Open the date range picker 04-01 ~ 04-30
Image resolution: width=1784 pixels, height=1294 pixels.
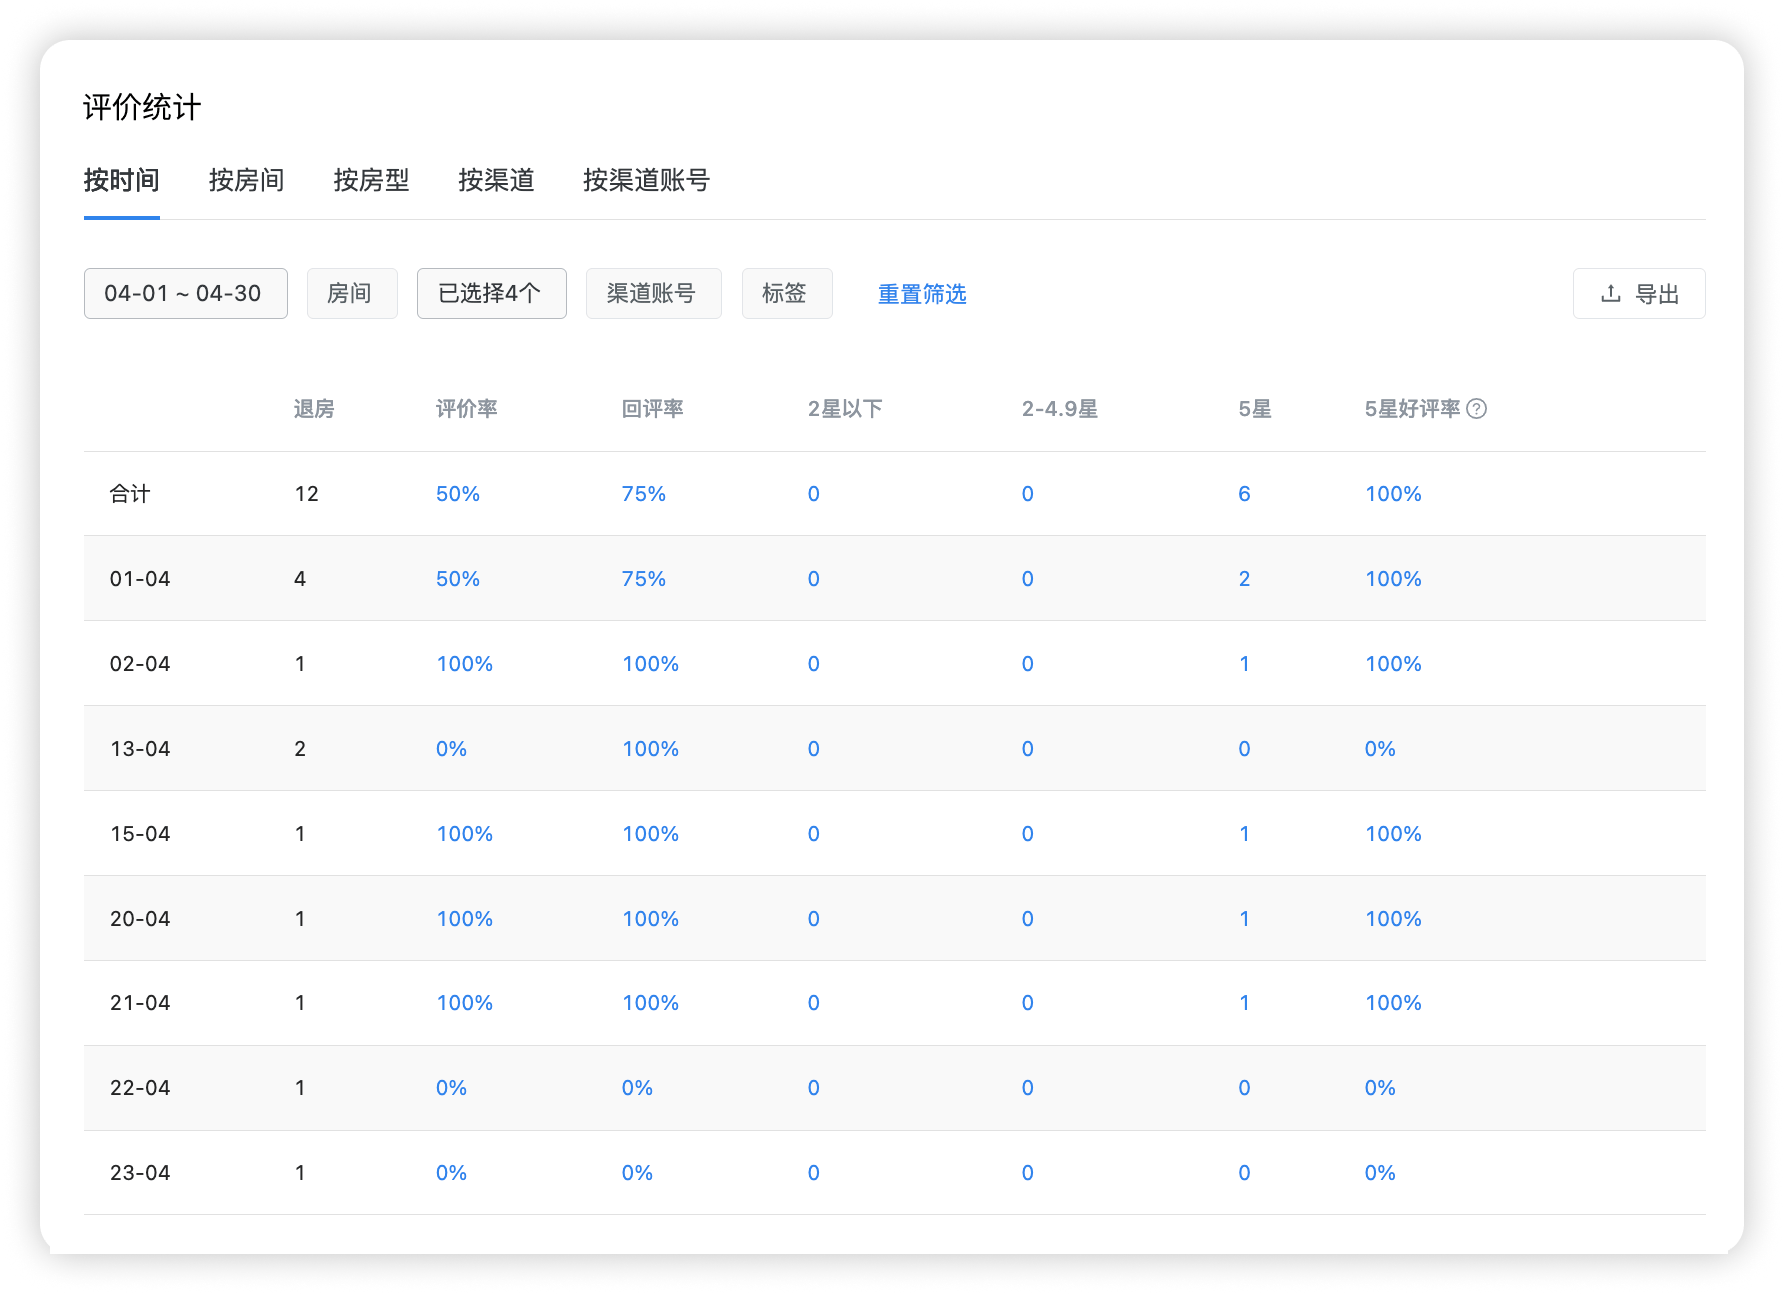coord(185,293)
